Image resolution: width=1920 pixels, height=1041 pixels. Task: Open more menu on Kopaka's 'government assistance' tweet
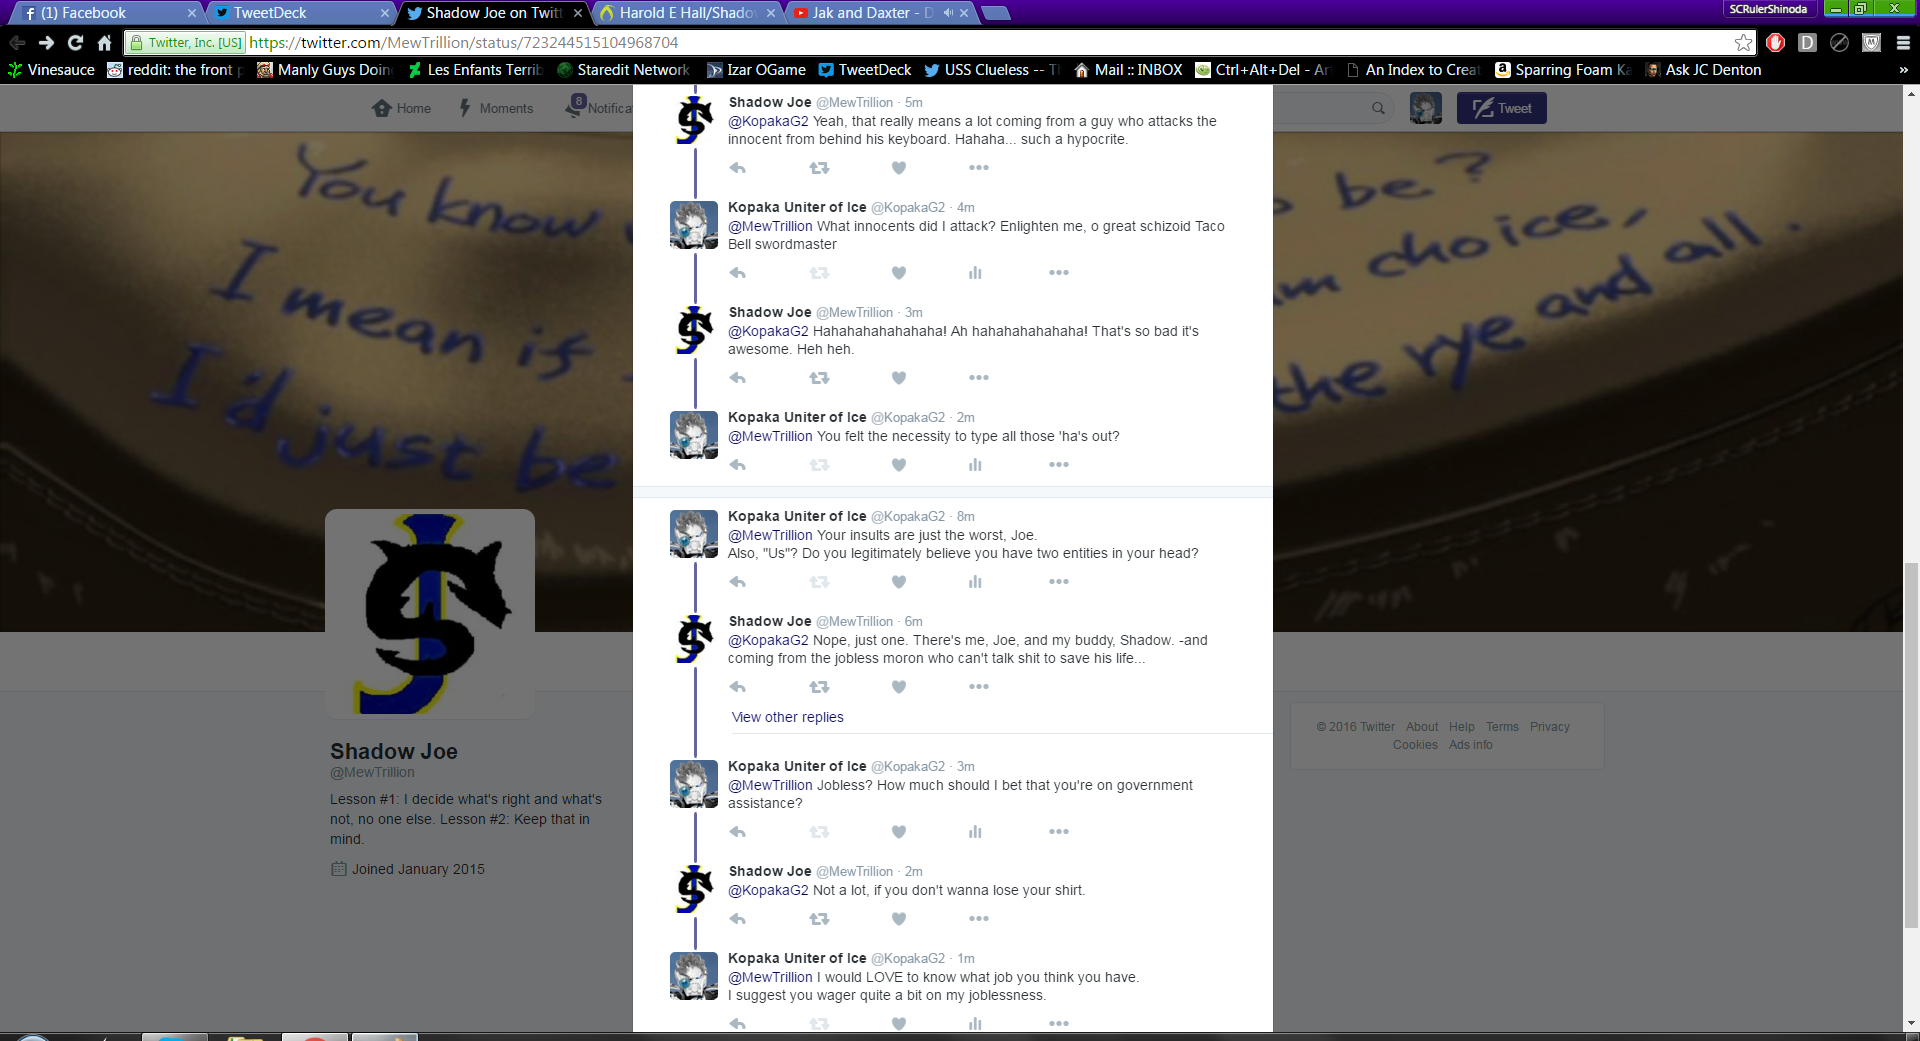coord(1059,832)
